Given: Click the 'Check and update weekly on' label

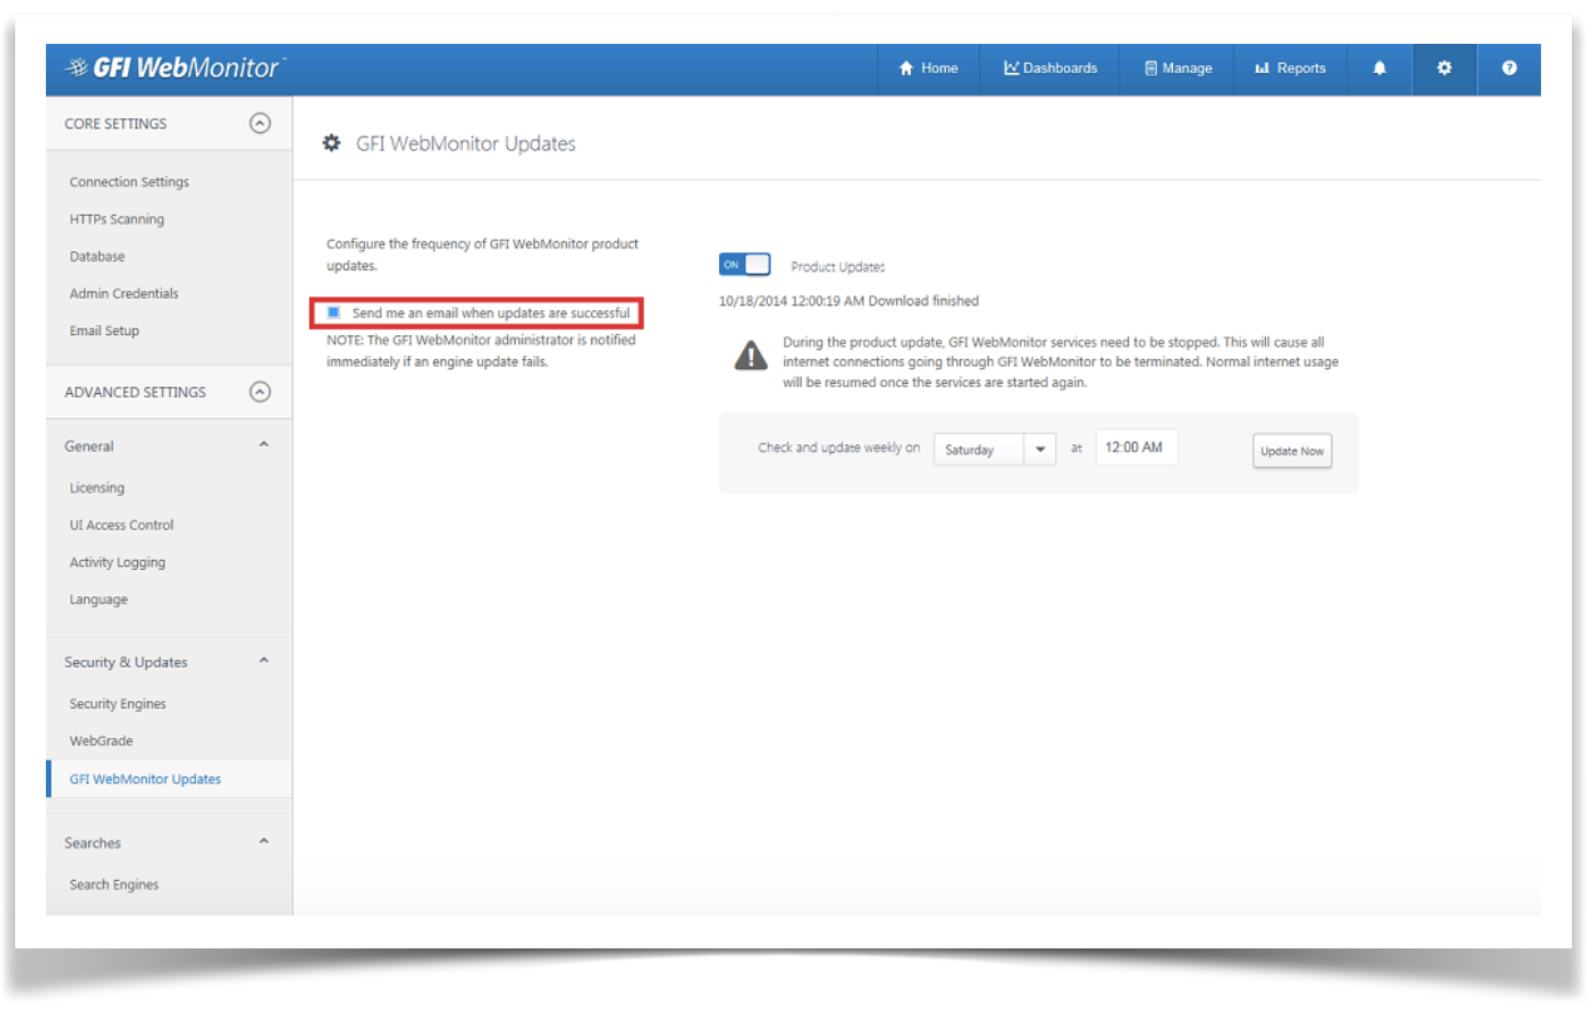Looking at the screenshot, I should 838,448.
